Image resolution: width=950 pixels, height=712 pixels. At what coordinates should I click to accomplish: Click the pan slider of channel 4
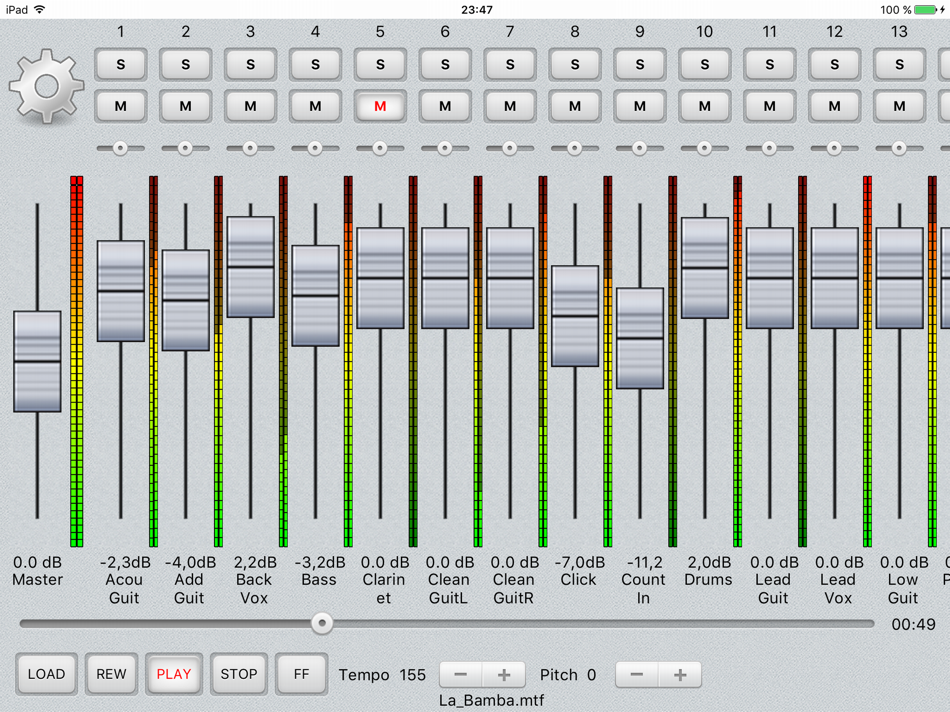point(315,148)
